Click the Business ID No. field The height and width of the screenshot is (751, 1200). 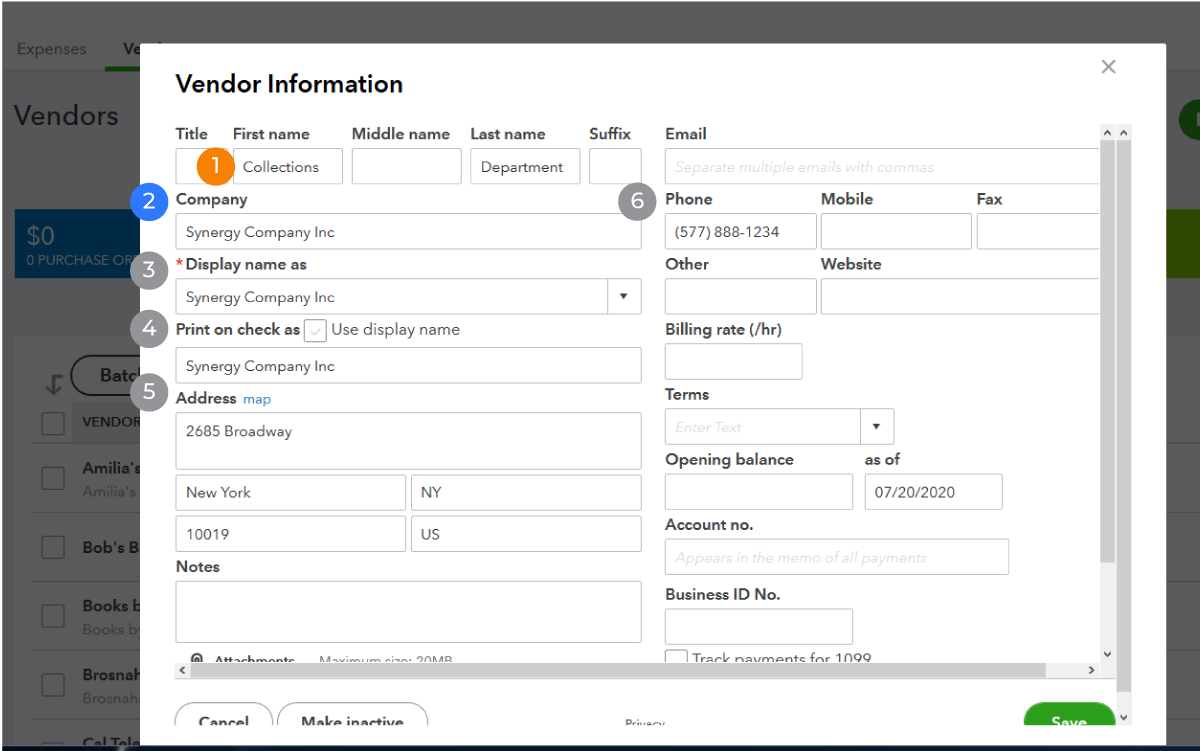point(759,626)
